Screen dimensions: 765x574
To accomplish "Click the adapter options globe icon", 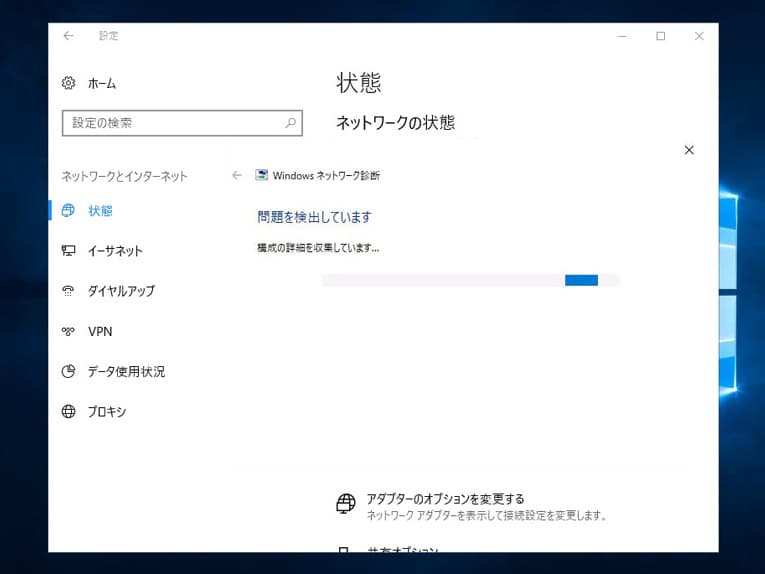I will (345, 503).
